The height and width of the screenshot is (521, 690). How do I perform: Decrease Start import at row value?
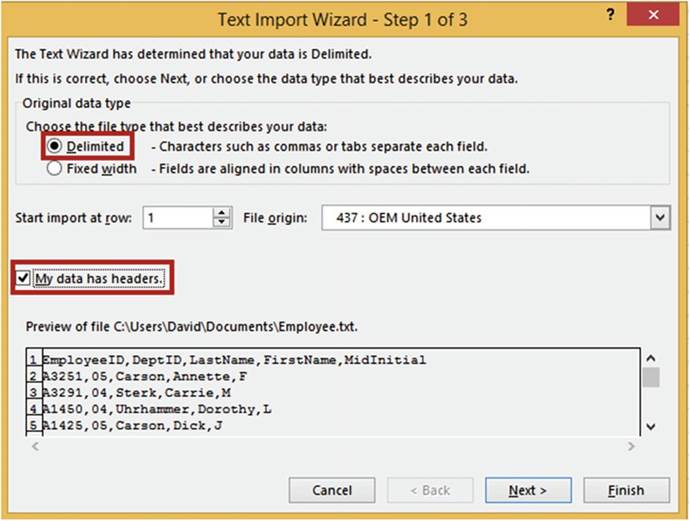[222, 223]
